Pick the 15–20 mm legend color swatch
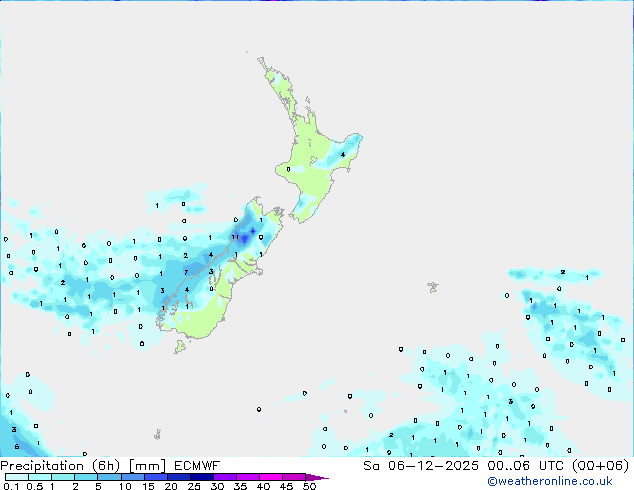This screenshot has width=634, height=490. click(155, 477)
